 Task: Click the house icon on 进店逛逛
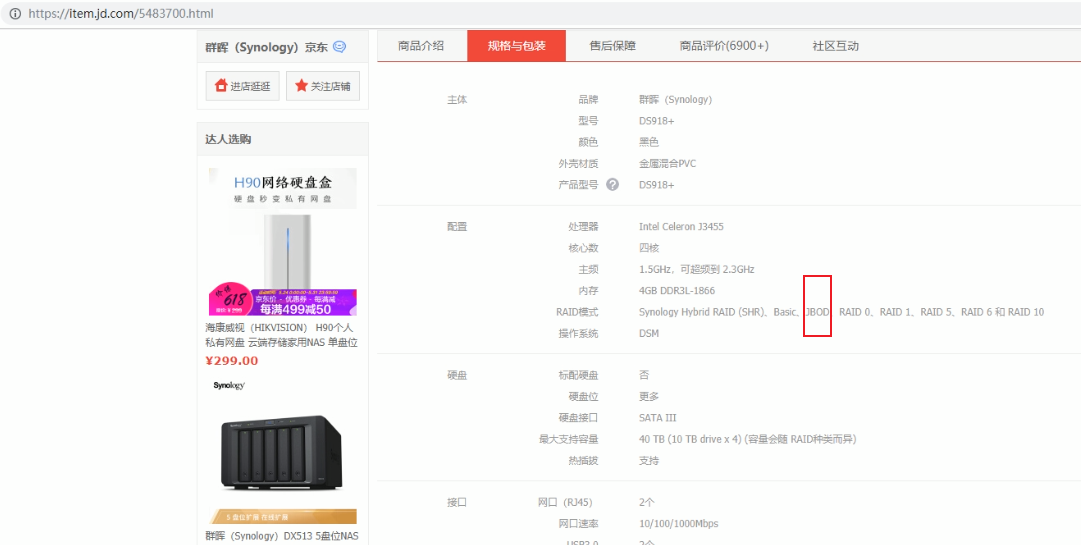coord(222,86)
